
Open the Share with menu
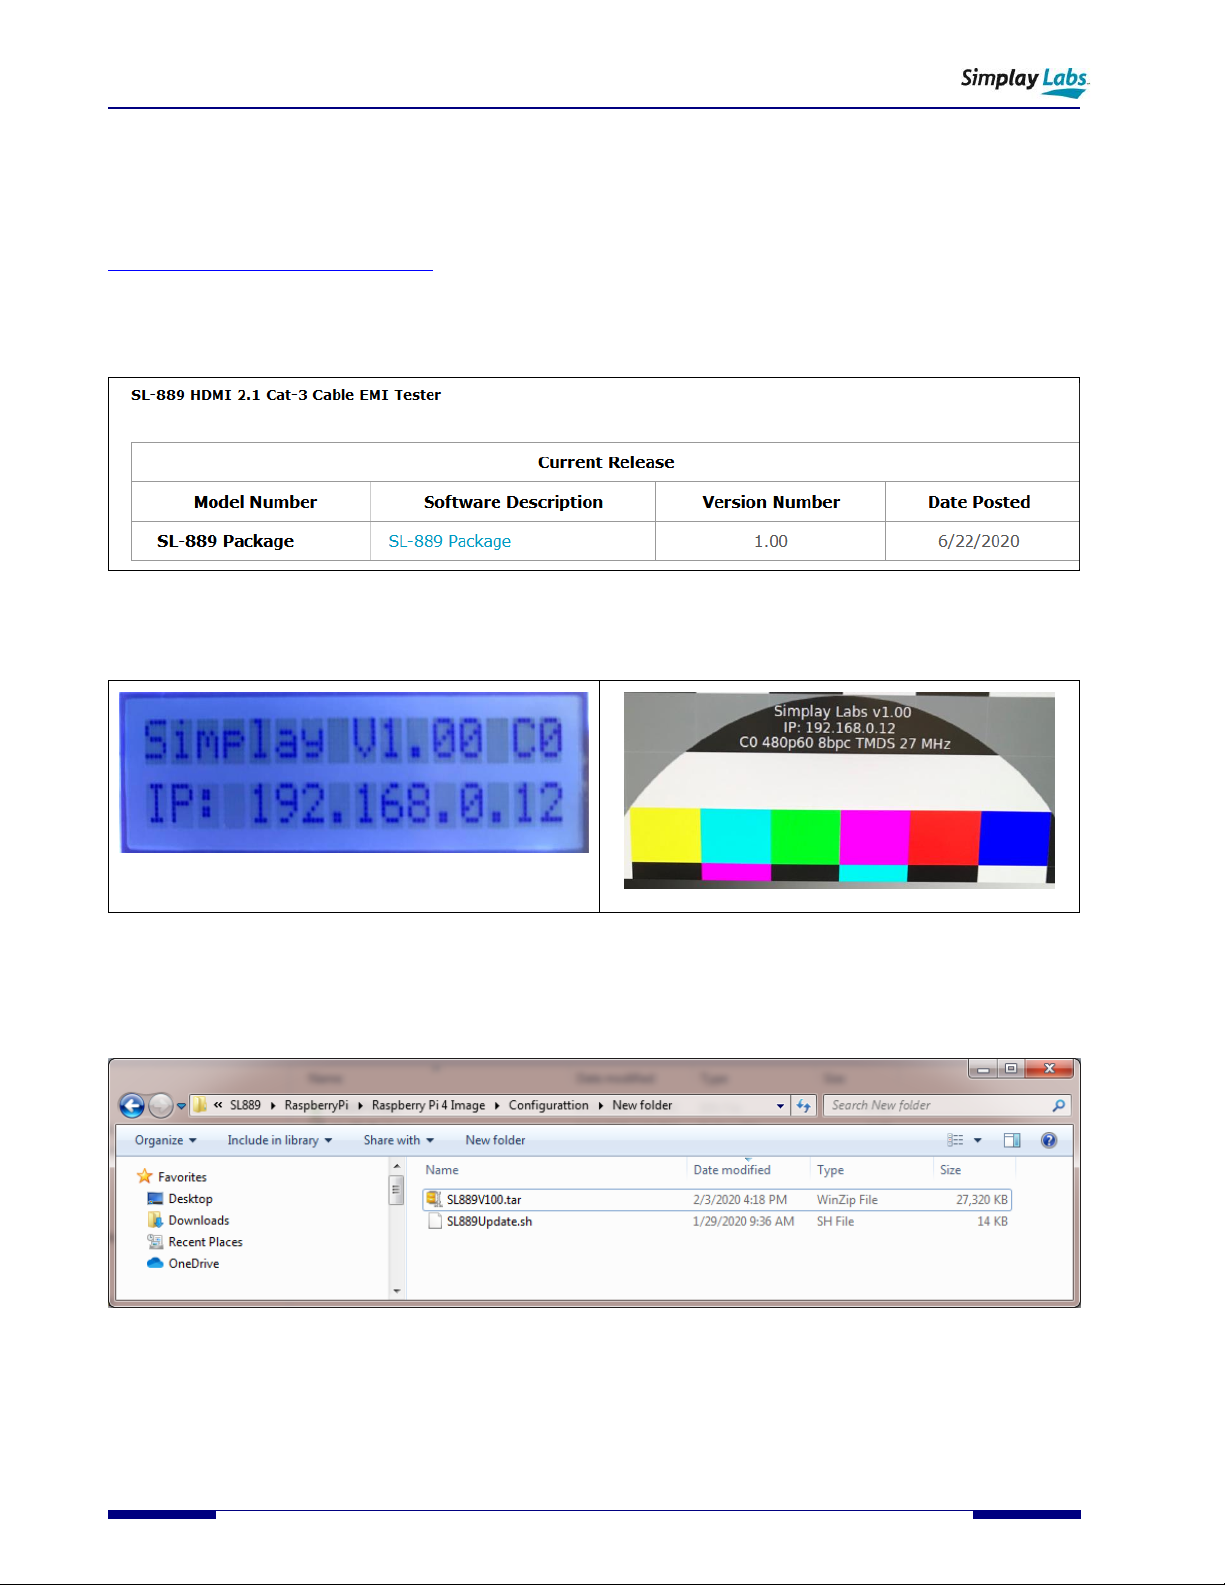tap(398, 1140)
